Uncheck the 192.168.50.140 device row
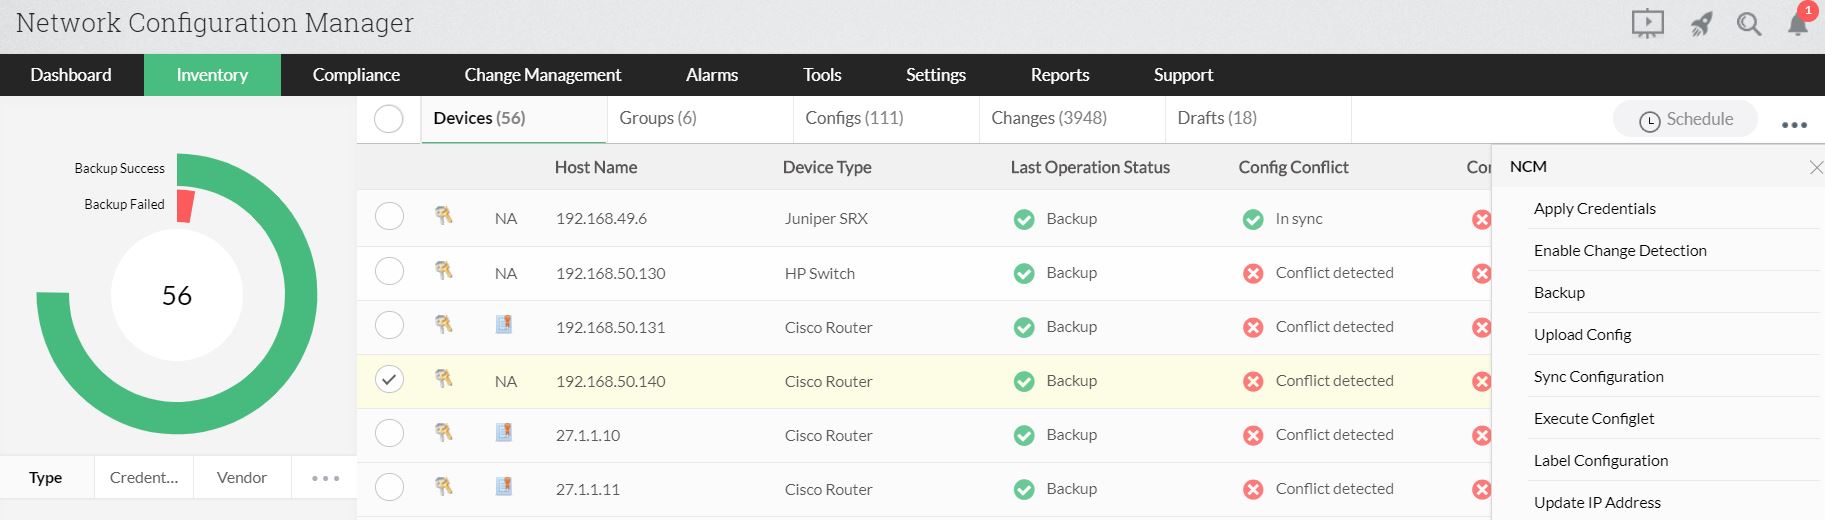The image size is (1825, 520). [x=389, y=380]
